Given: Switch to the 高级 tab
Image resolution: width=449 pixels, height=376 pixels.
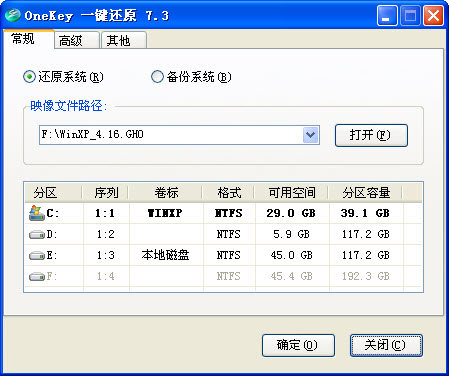Looking at the screenshot, I should 77,40.
